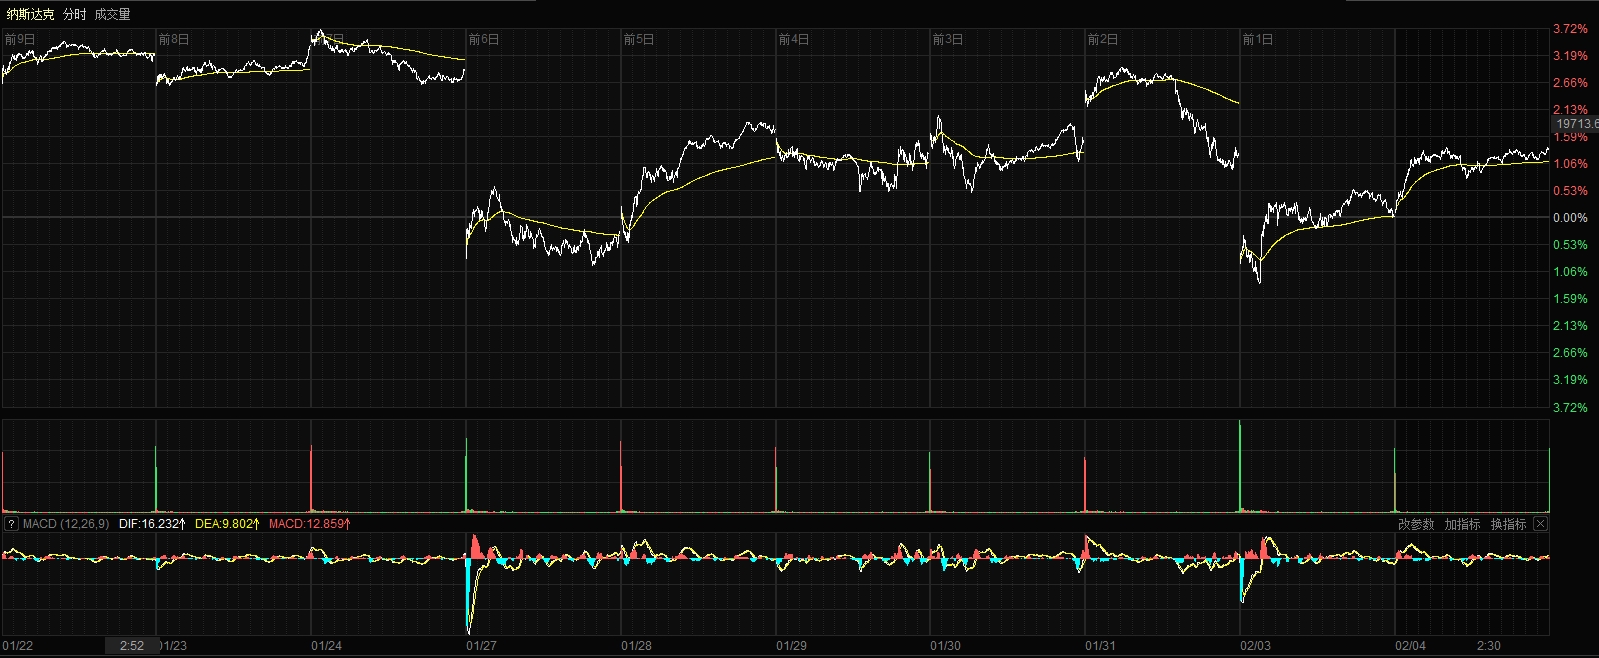Select the 01/30 date label
Image resolution: width=1599 pixels, height=658 pixels.
pyautogui.click(x=946, y=646)
